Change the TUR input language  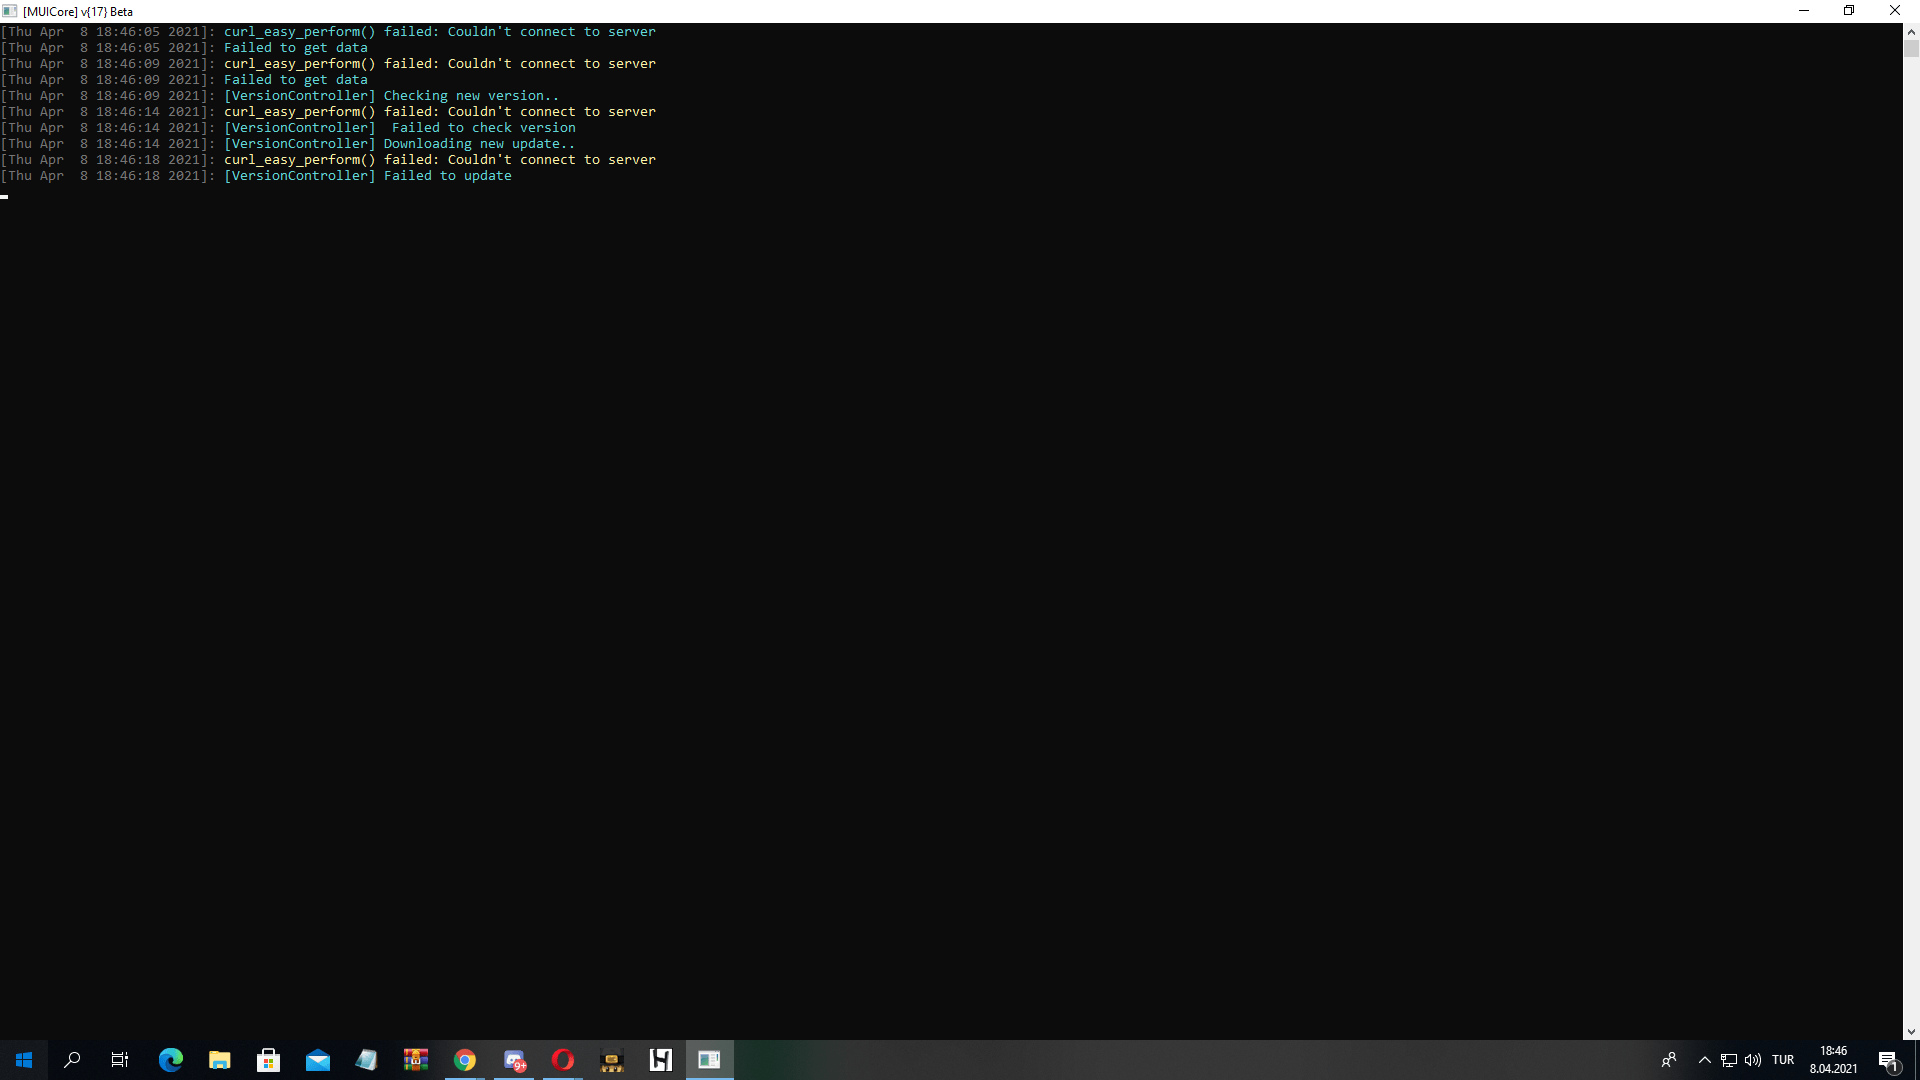point(1783,1060)
